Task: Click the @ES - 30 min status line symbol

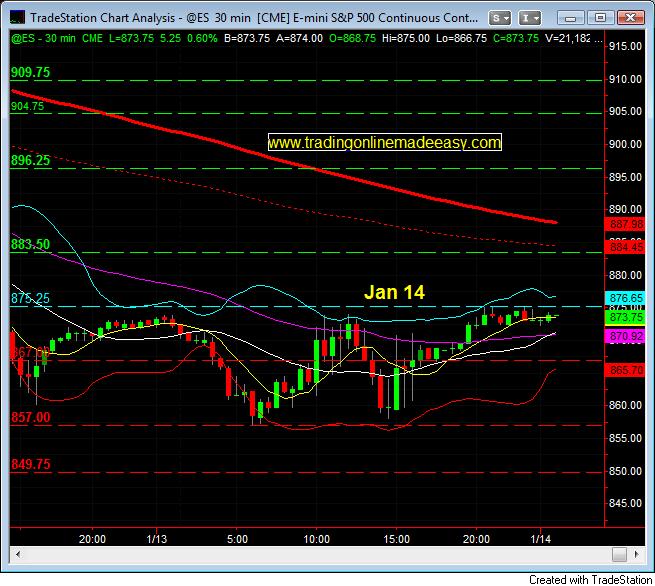Action: coord(43,38)
